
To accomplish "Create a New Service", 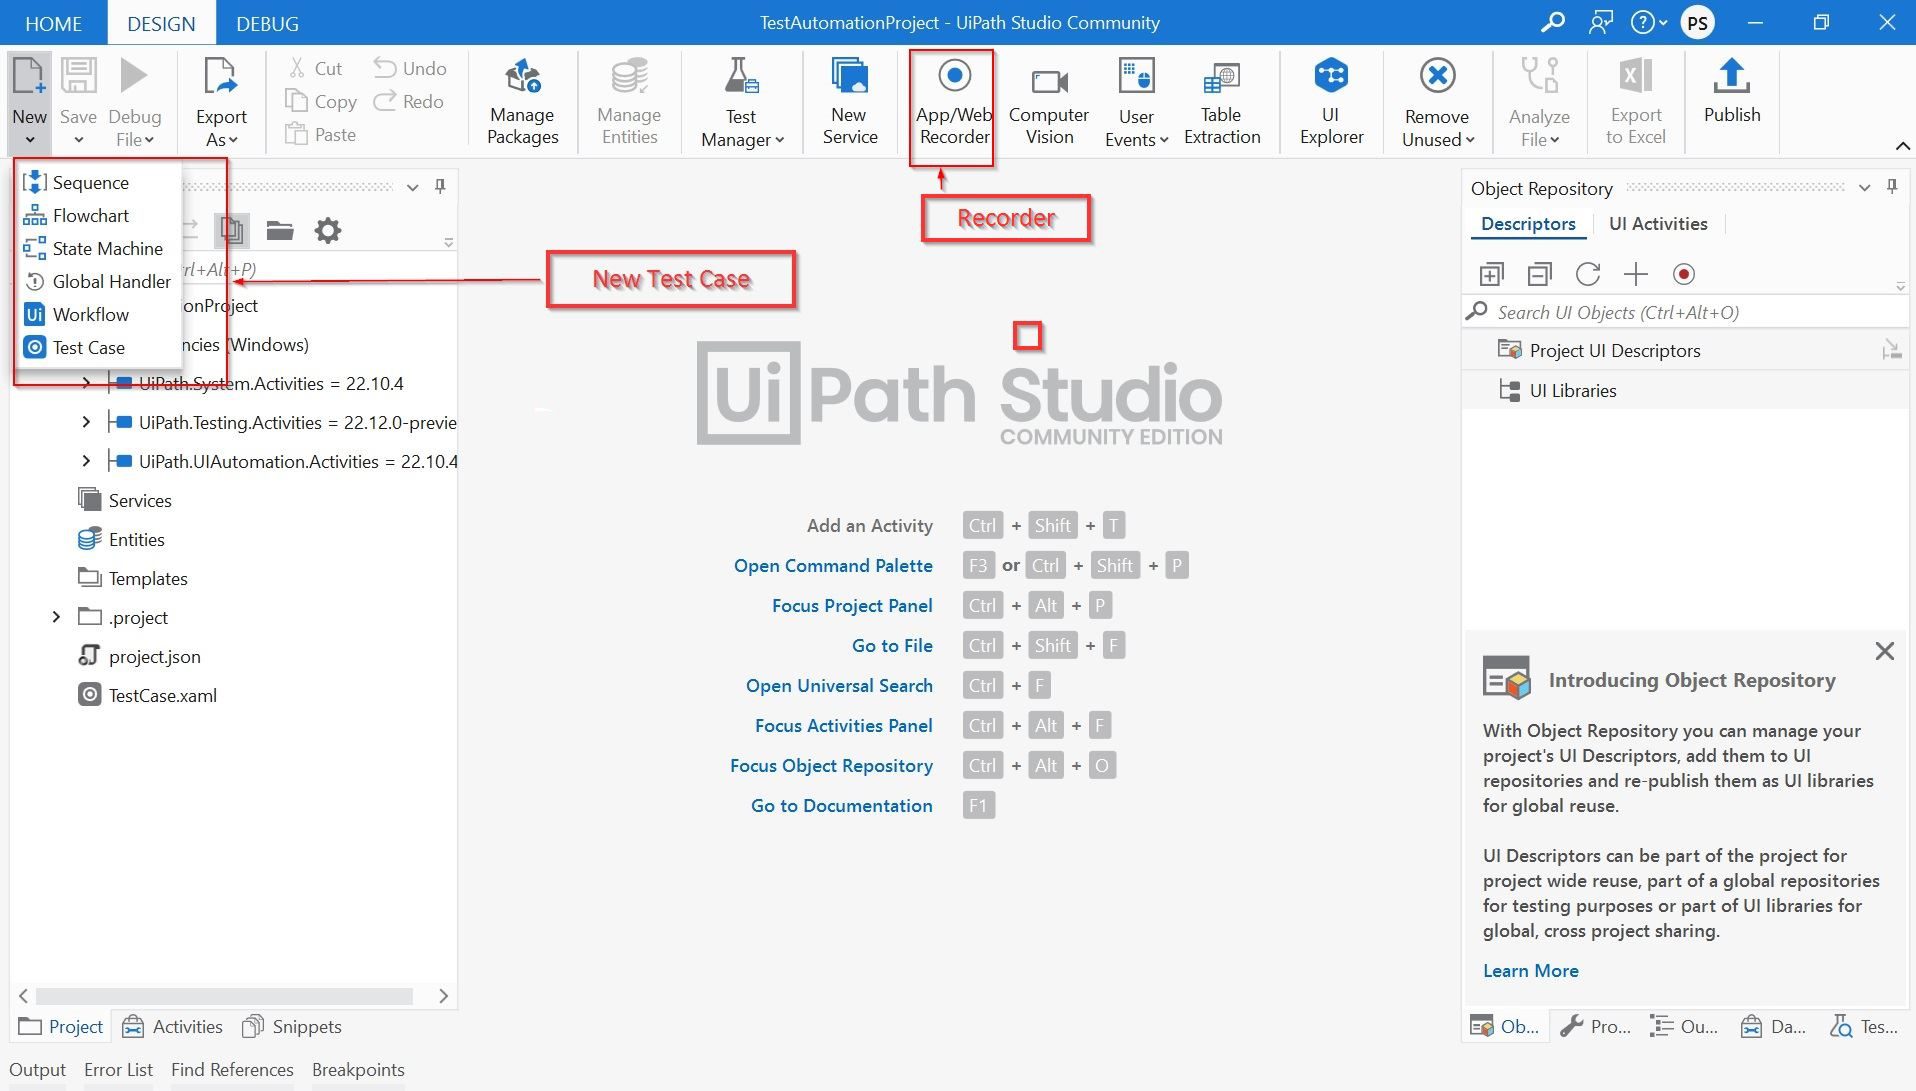I will coord(849,100).
